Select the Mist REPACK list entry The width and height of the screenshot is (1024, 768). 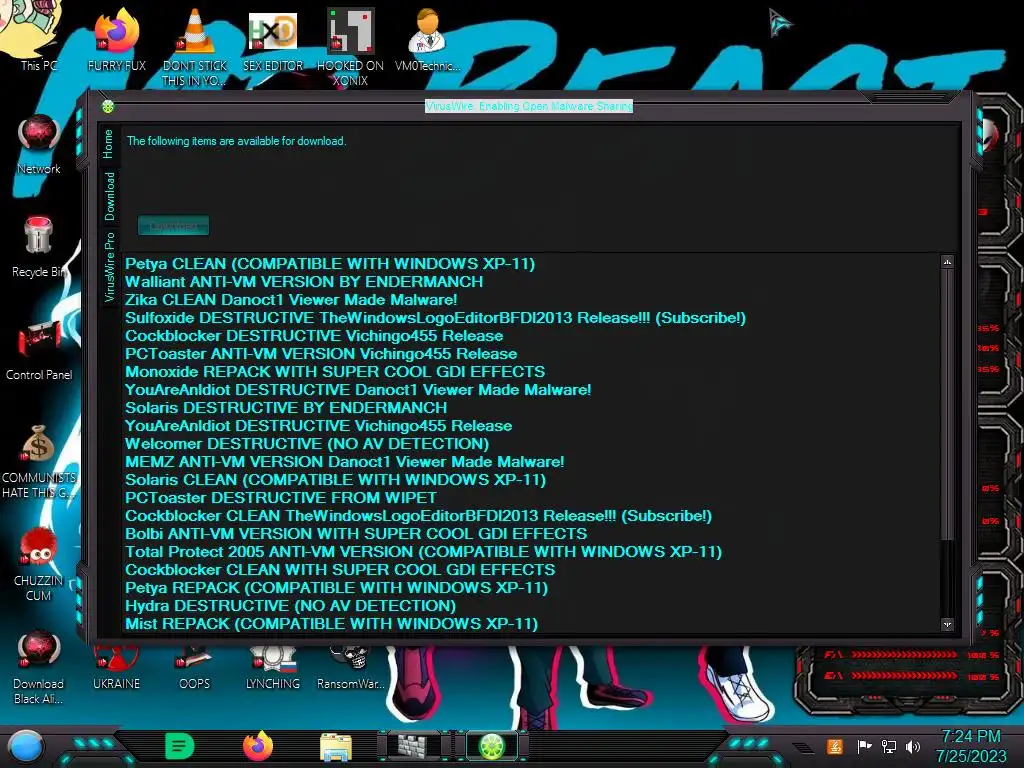point(332,624)
